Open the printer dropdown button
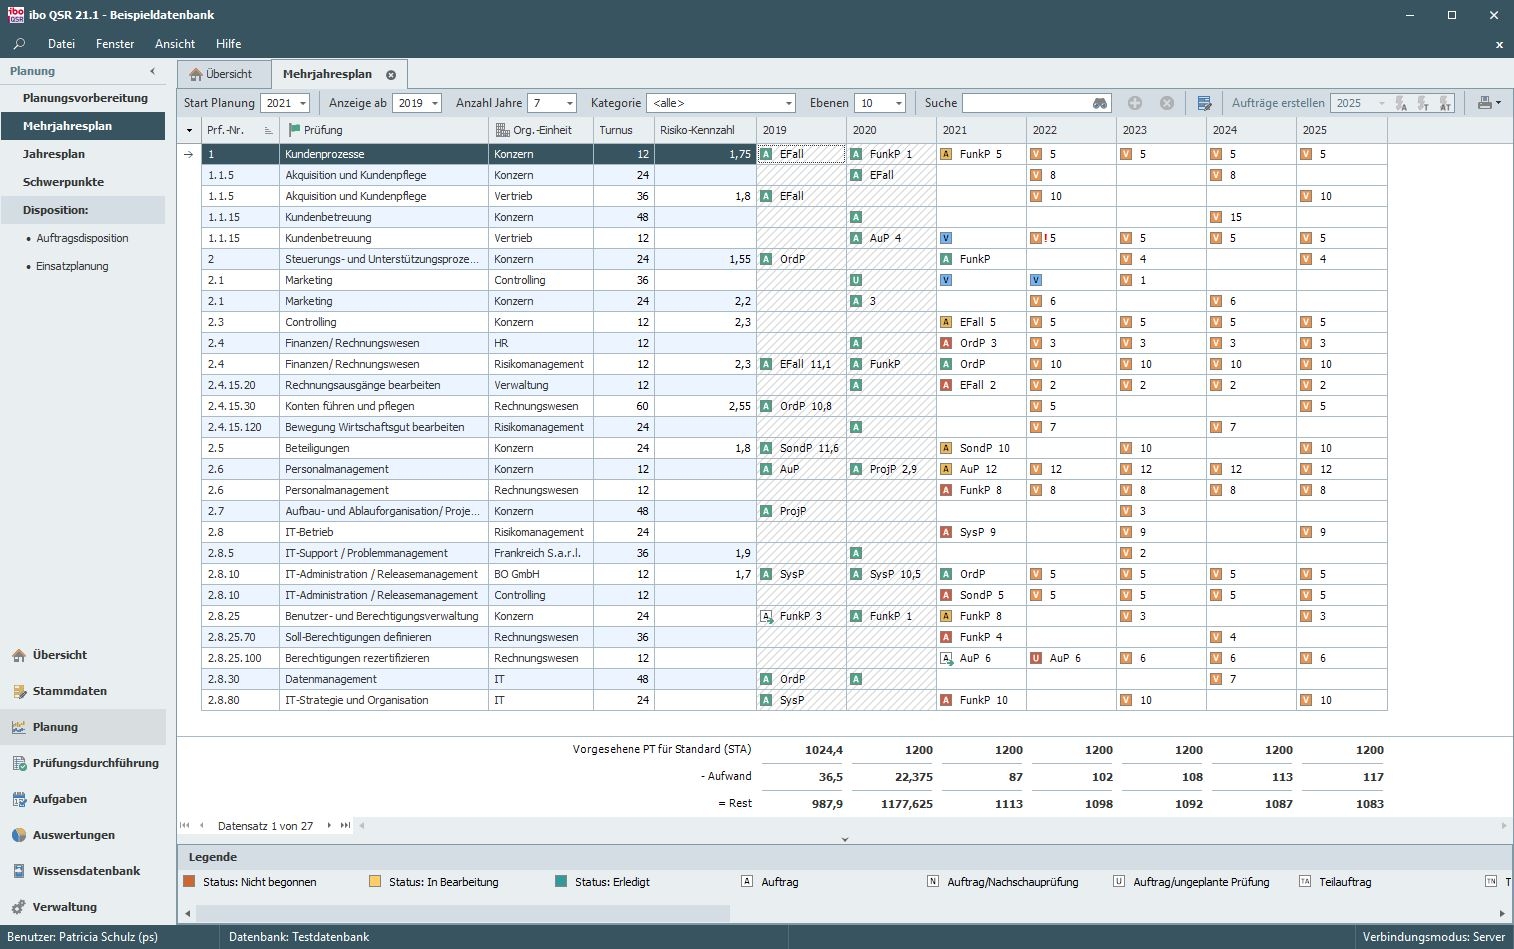Screen dimensions: 1514x949 (x=1489, y=103)
